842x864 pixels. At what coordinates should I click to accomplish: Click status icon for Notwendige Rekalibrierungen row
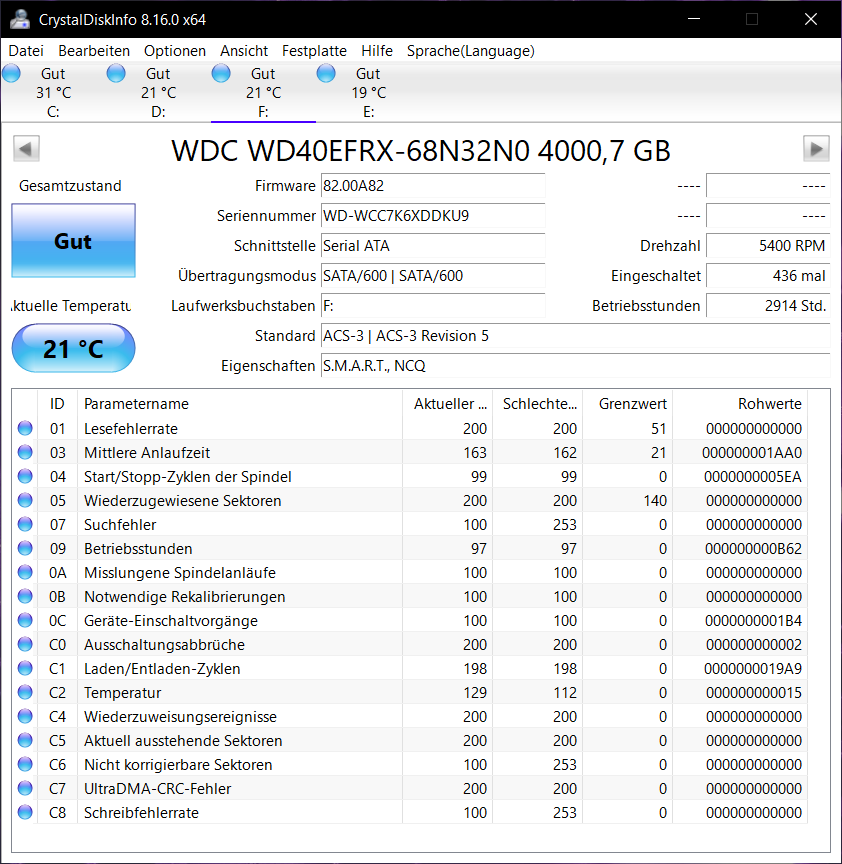coord(25,596)
